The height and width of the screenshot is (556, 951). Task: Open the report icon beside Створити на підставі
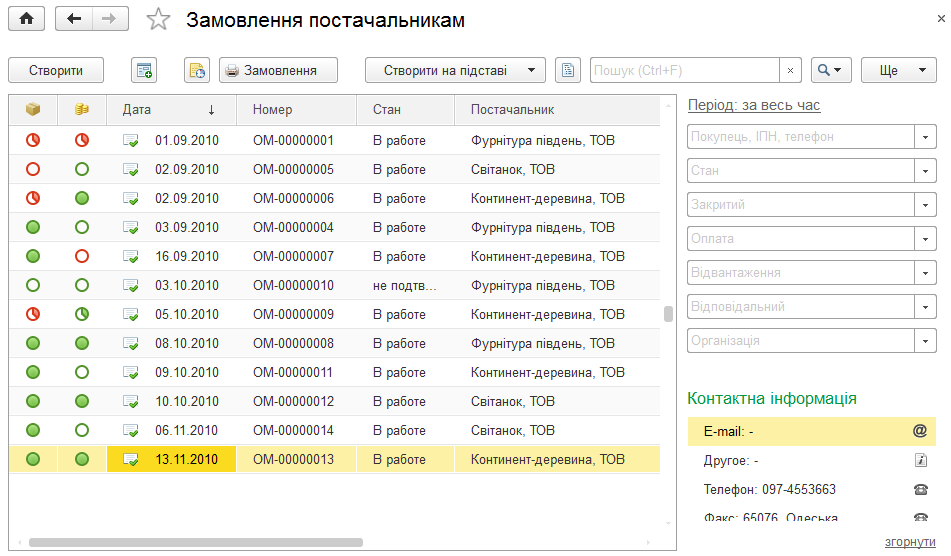pyautogui.click(x=568, y=70)
